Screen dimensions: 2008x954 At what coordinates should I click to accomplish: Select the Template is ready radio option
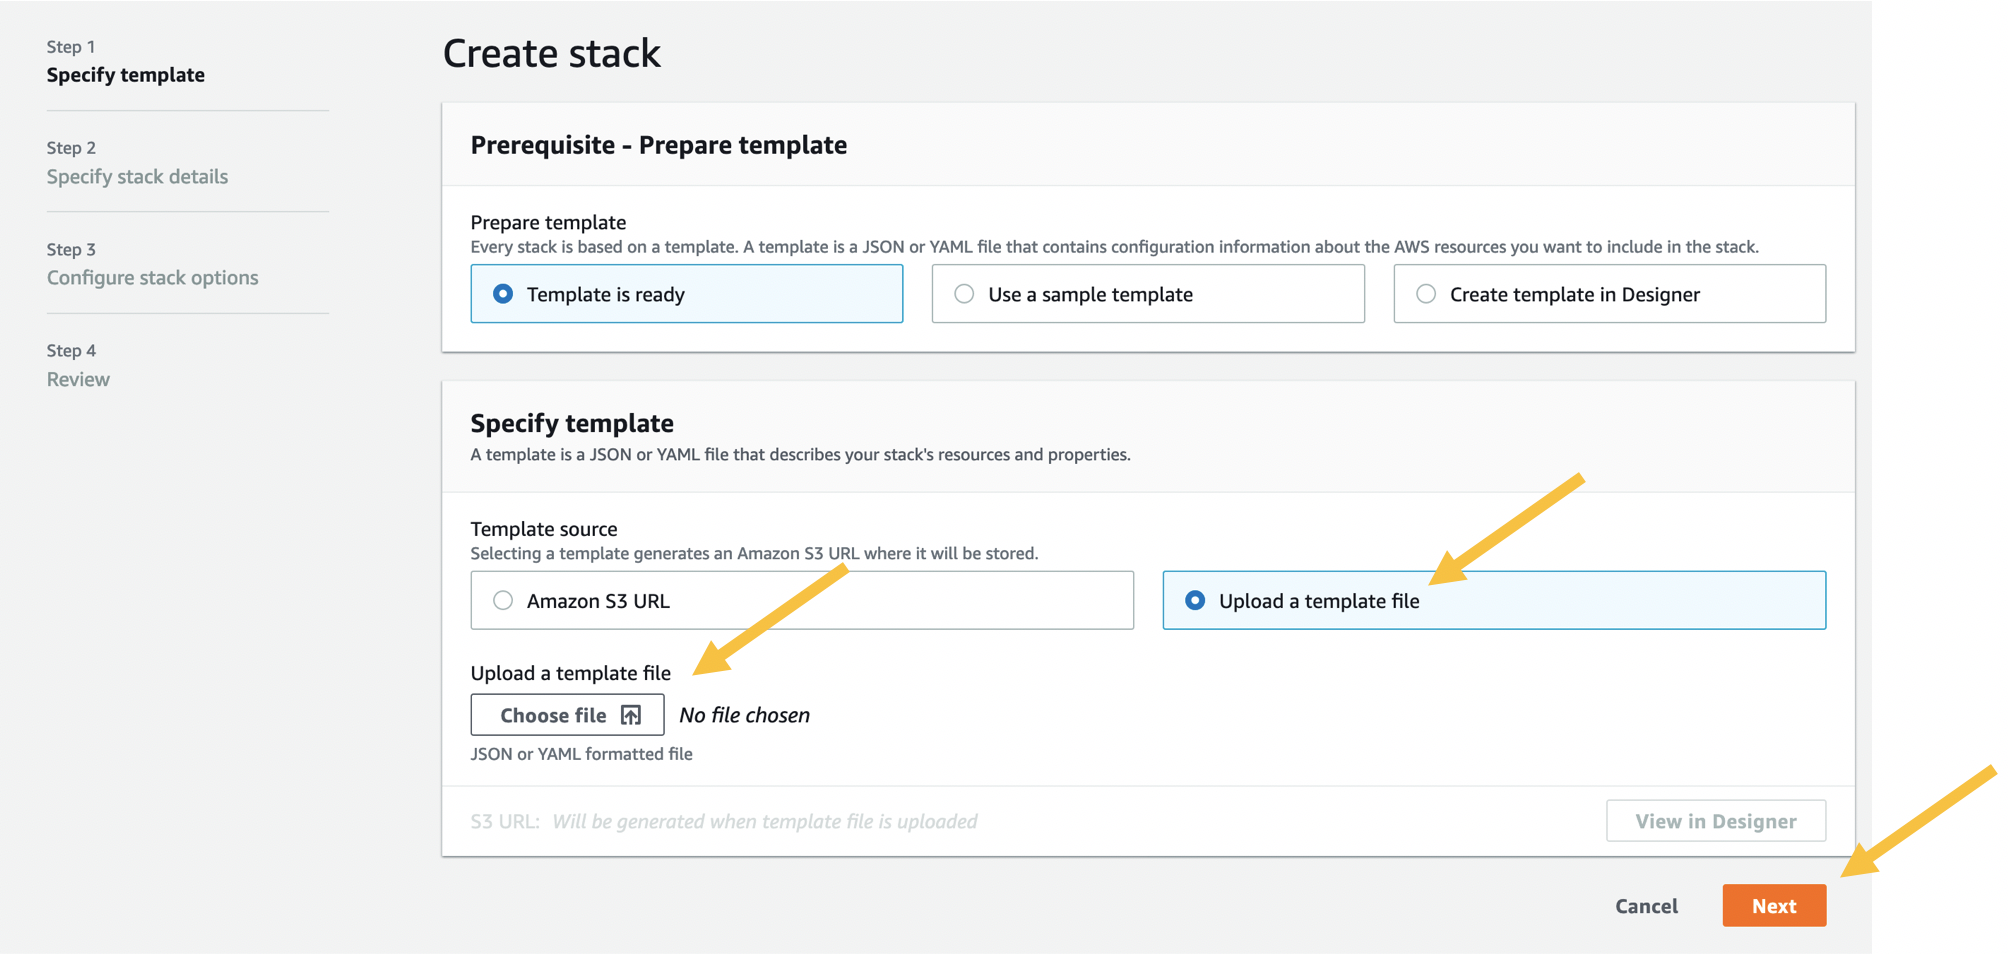[503, 294]
